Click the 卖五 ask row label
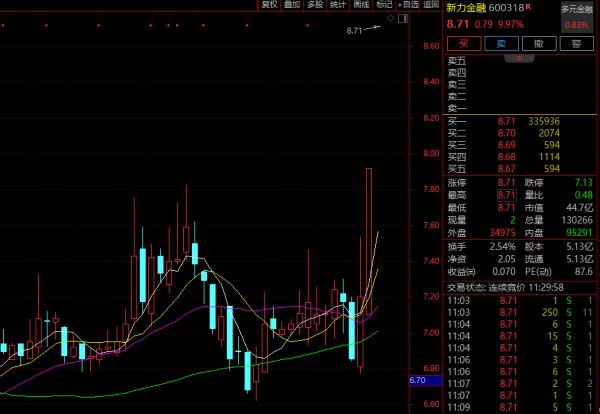This screenshot has height=414, width=600. 457,61
